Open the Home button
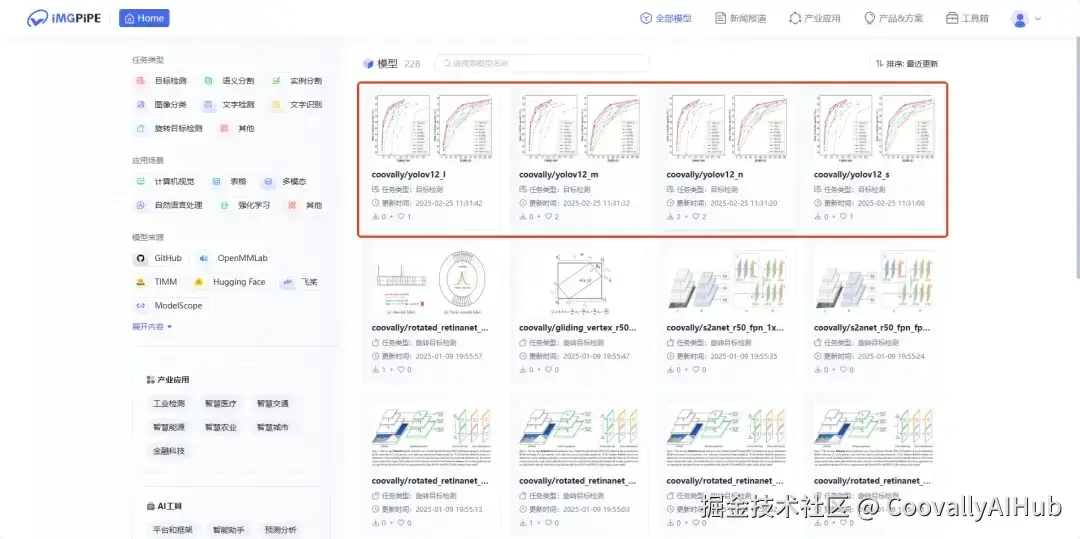Viewport: 1080px width, 539px height. (144, 19)
